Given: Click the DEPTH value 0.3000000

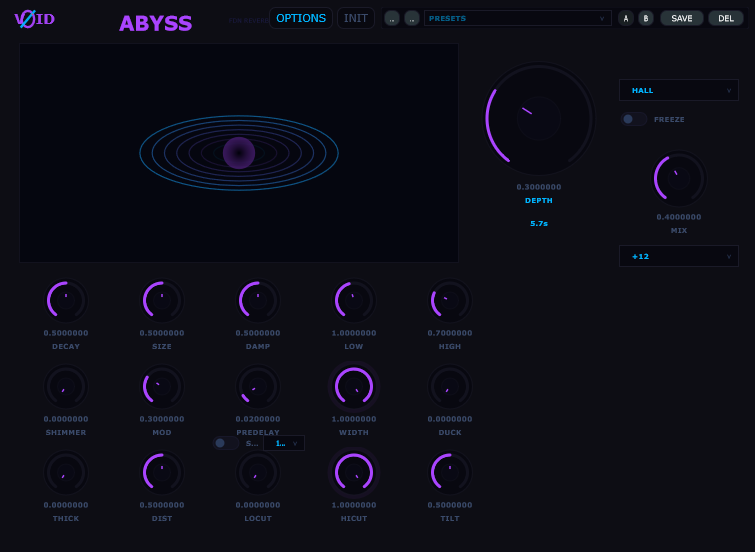Looking at the screenshot, I should [x=539, y=187].
